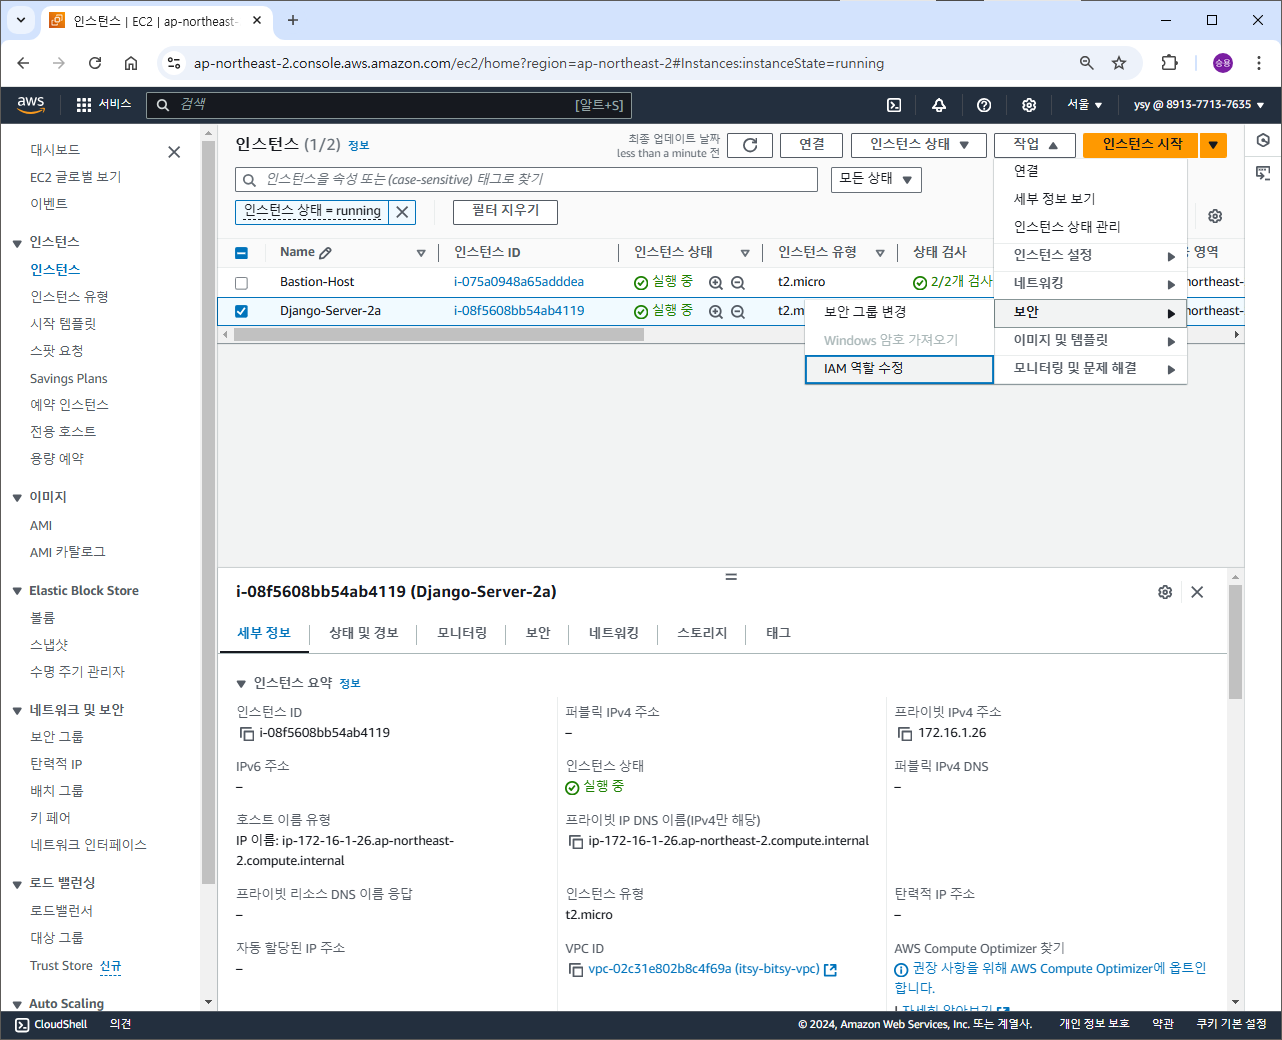Open the AWS home logo
The height and width of the screenshot is (1040, 1282).
pyautogui.click(x=31, y=104)
